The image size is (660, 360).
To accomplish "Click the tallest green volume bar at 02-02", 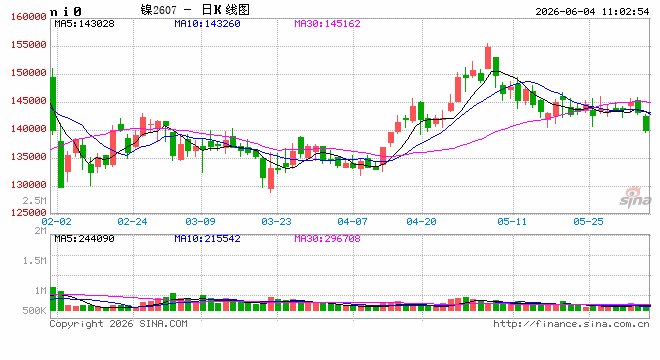I will pyautogui.click(x=53, y=299).
